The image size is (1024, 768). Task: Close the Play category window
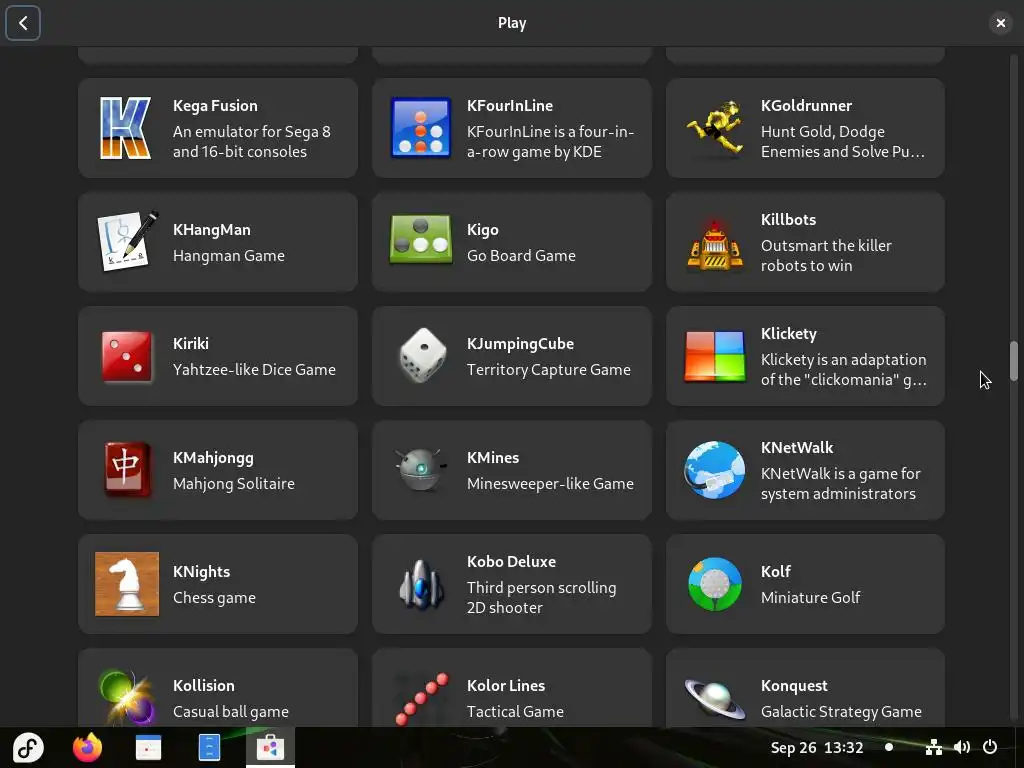(x=1000, y=23)
